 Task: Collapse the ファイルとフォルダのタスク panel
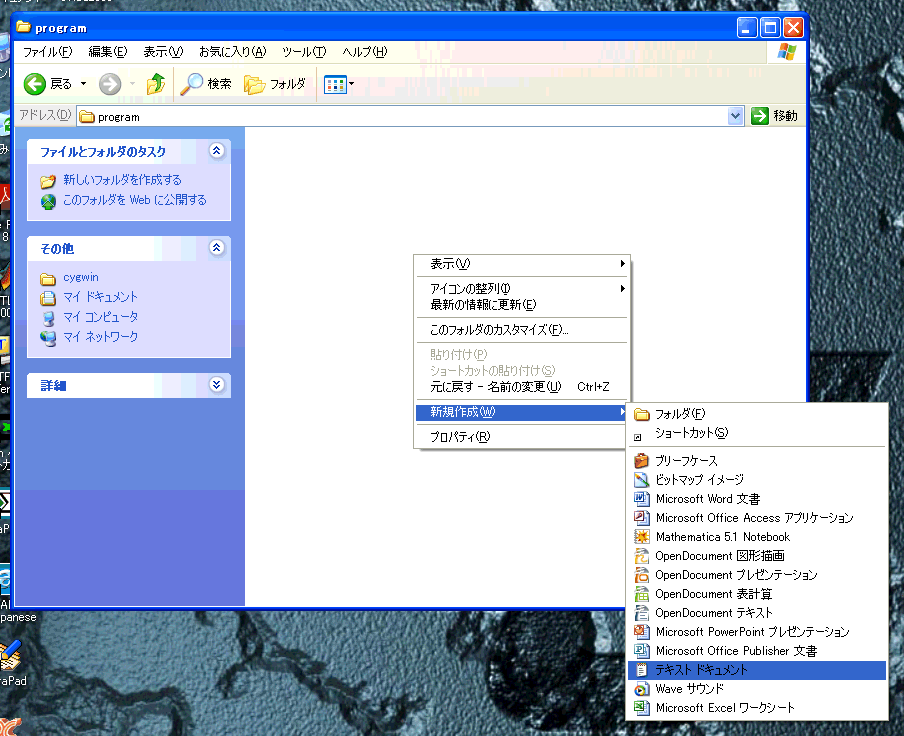coord(216,151)
